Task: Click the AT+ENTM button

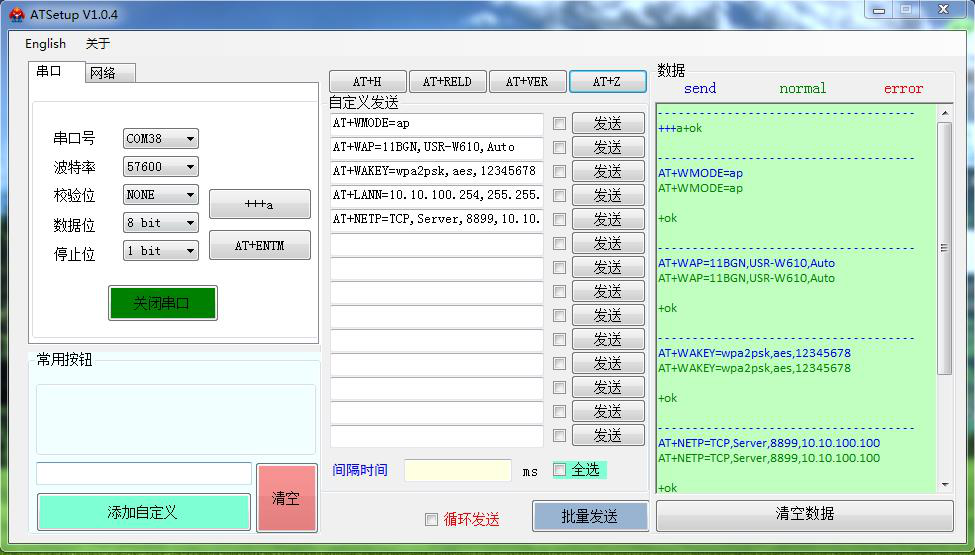Action: coord(259,245)
